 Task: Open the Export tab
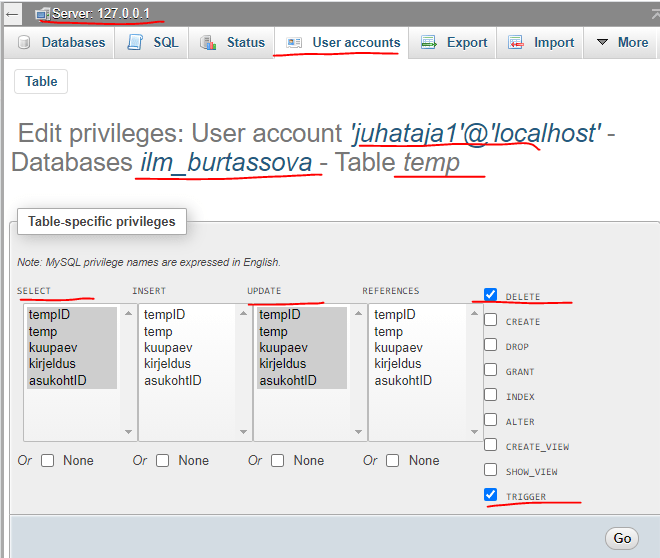click(455, 43)
